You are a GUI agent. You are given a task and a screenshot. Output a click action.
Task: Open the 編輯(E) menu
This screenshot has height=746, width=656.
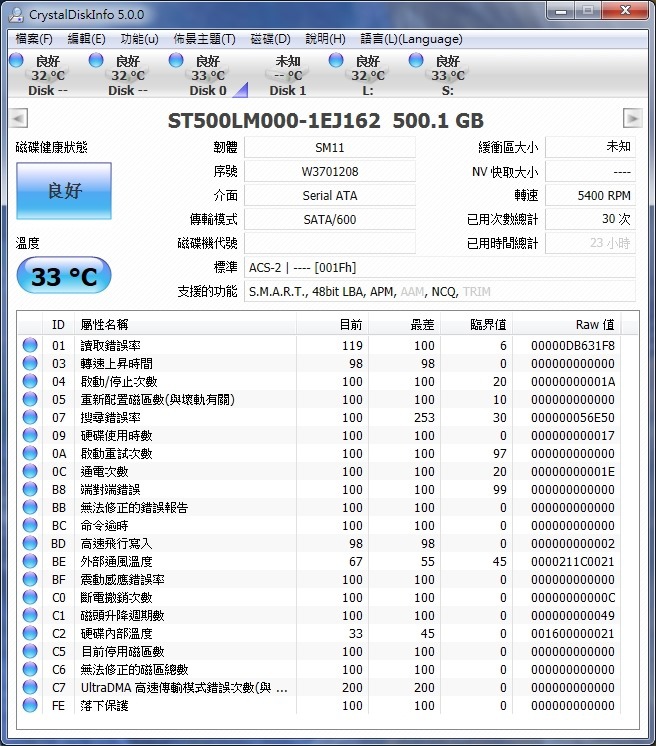click(86, 39)
